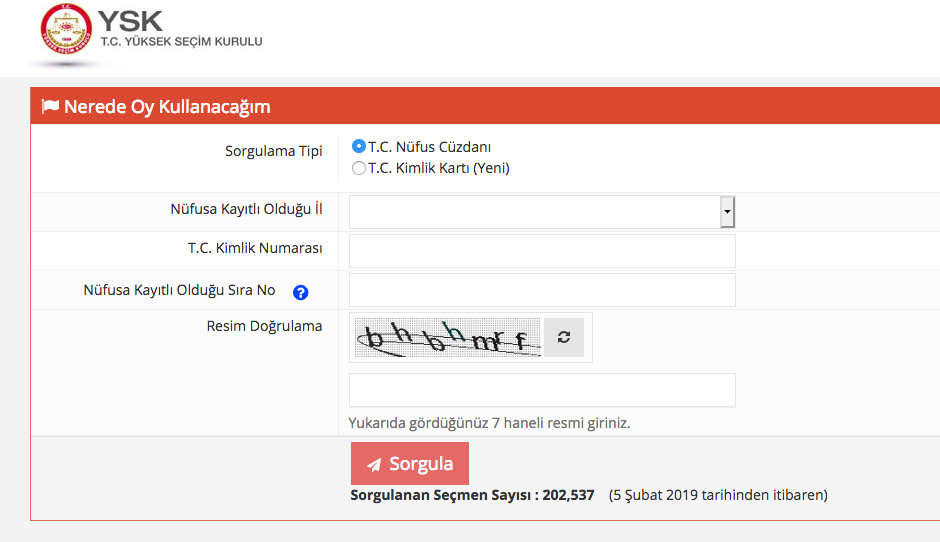Expand the province list using the arrow

727,212
